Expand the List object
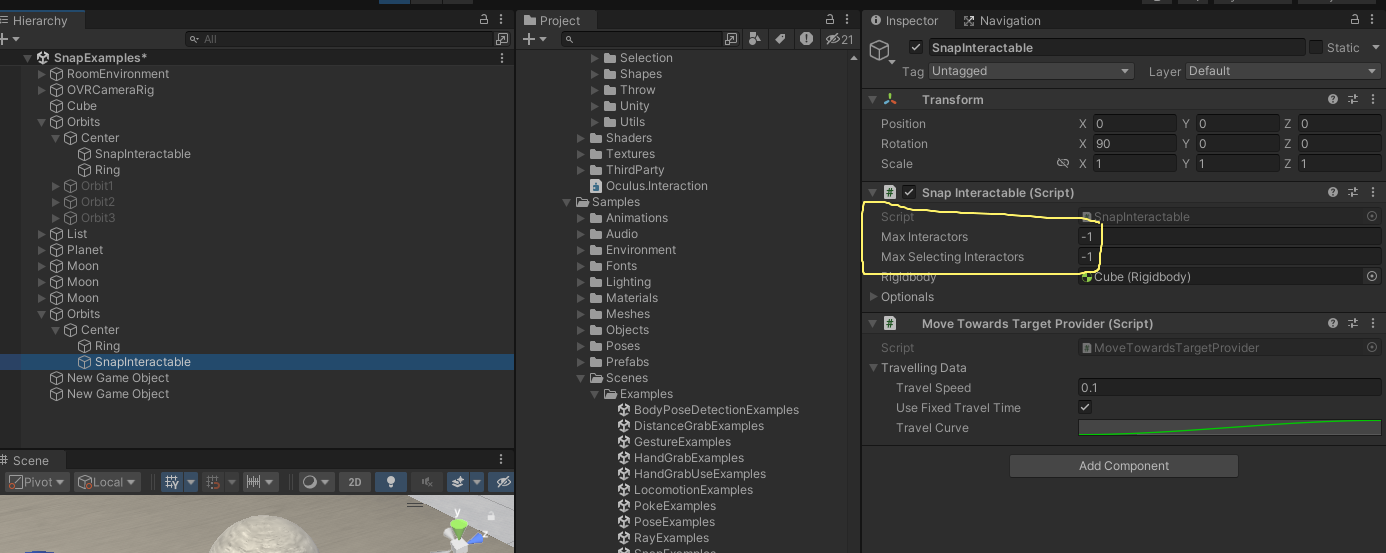Screen dimensions: 1386x553 tap(42, 234)
